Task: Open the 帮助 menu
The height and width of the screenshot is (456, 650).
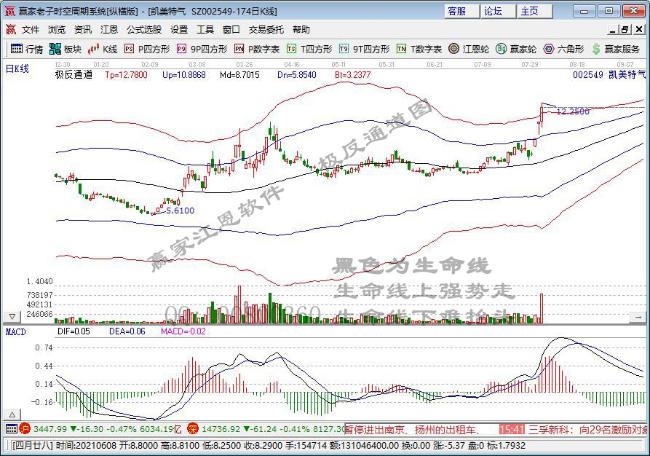Action: pos(301,30)
